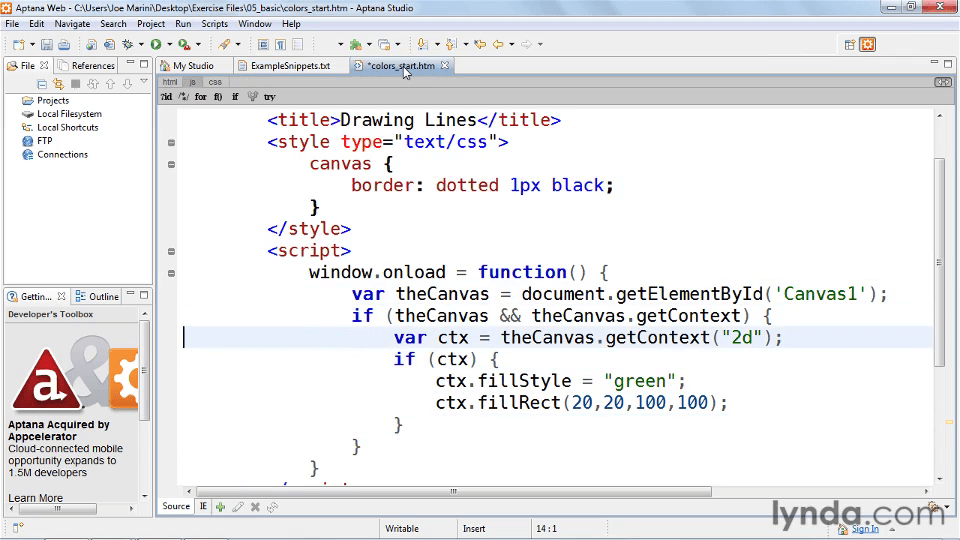960x540 pixels.
Task: Switch to the IE preview tab
Action: pyautogui.click(x=203, y=506)
